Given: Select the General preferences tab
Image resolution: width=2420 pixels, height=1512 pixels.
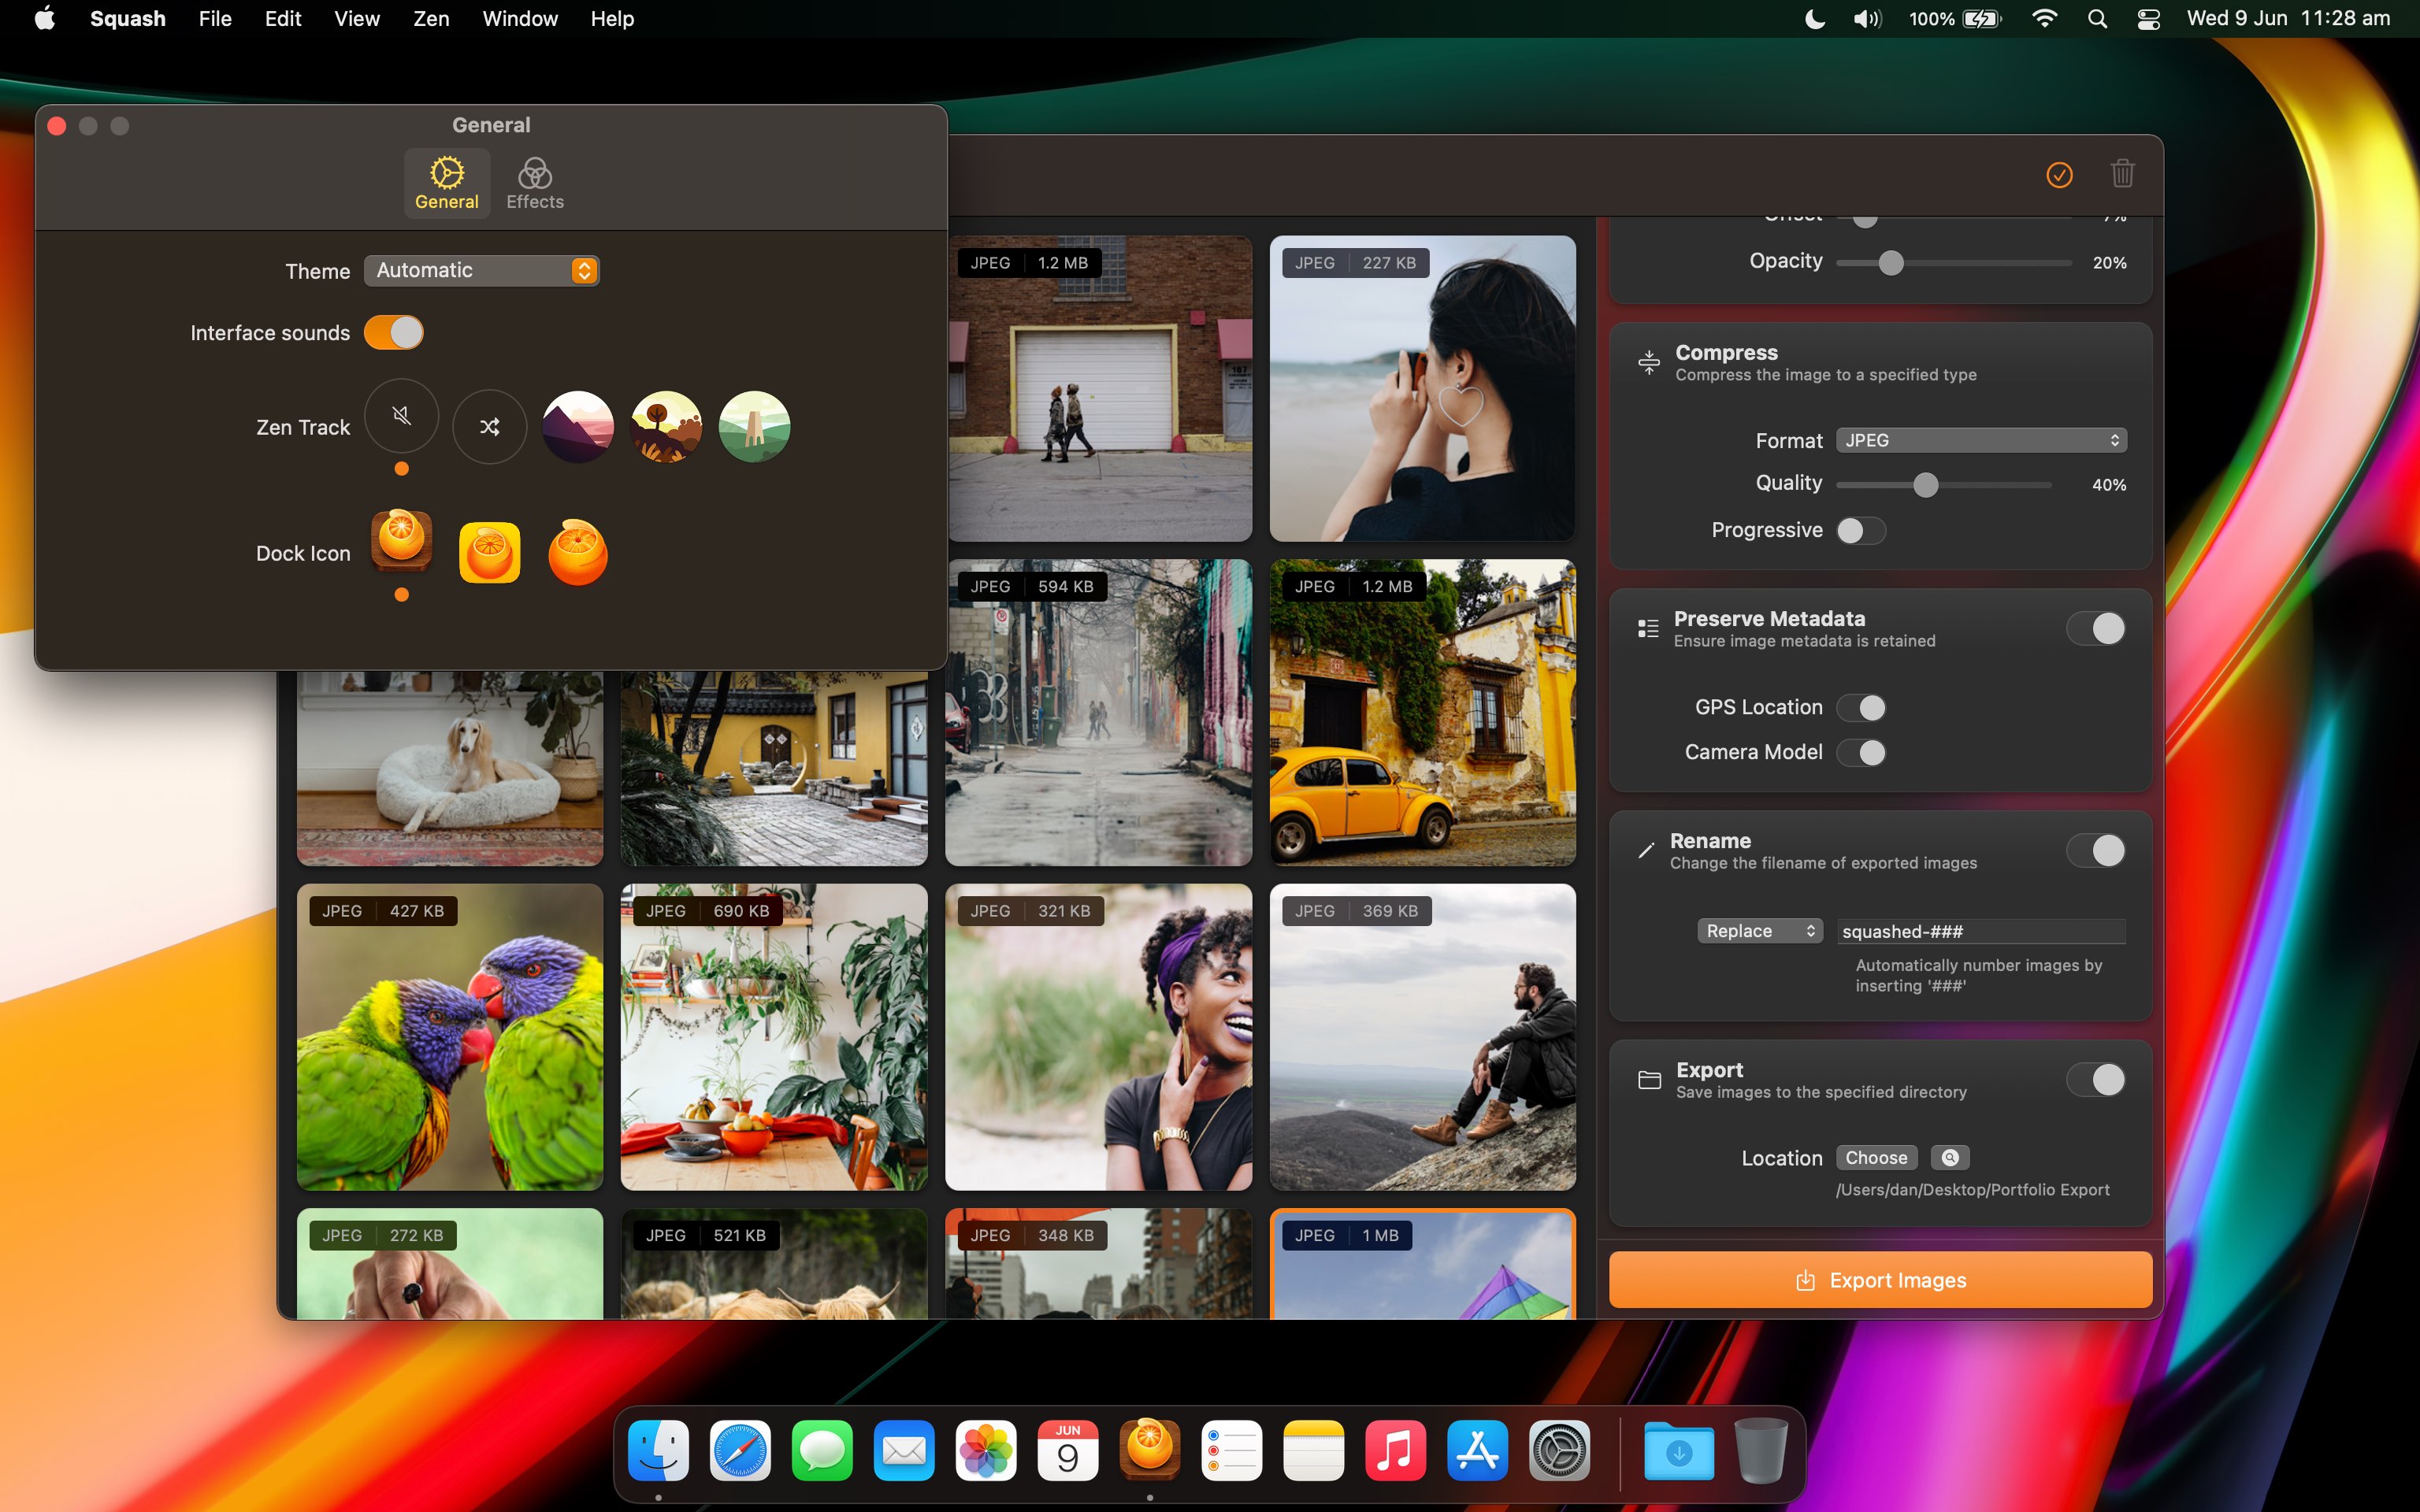Looking at the screenshot, I should 447,183.
